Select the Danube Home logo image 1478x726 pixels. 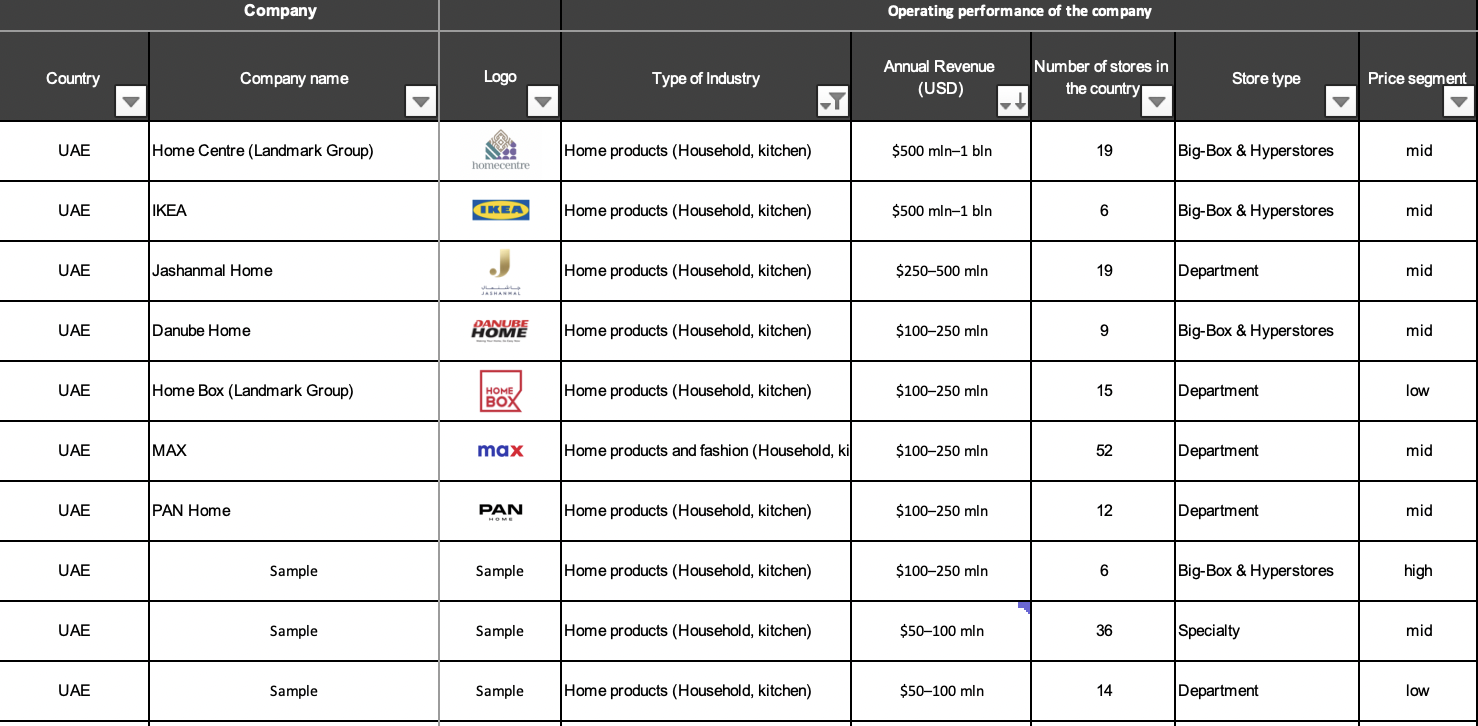point(500,331)
